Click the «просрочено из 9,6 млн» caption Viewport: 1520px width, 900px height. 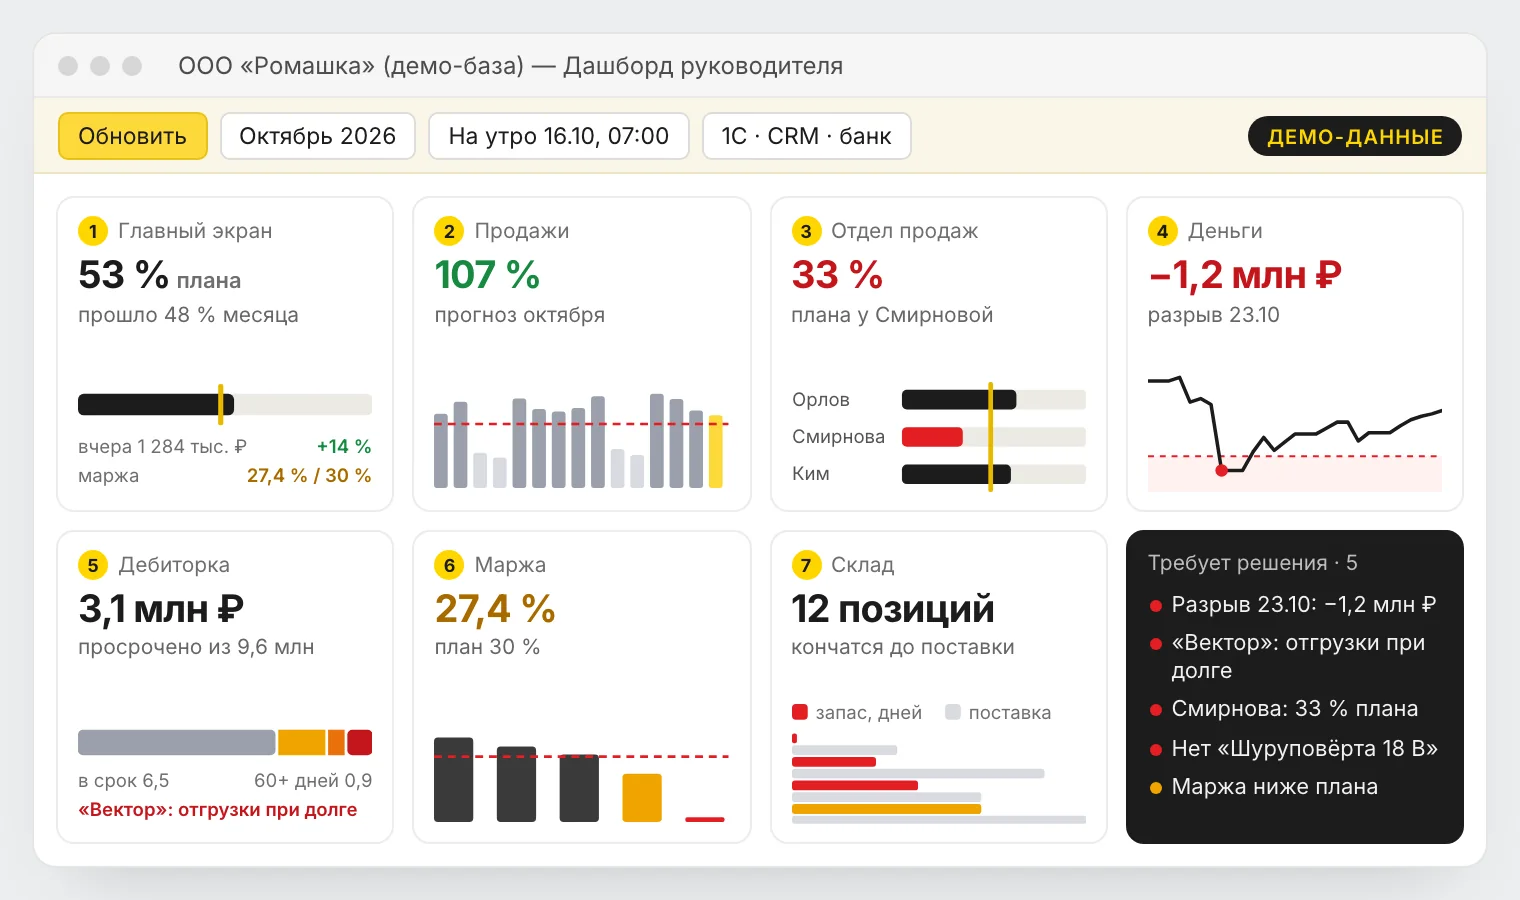[196, 647]
